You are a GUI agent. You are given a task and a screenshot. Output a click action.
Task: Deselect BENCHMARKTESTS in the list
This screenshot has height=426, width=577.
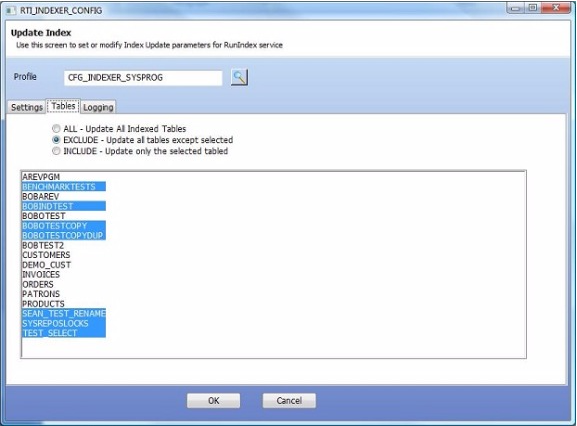coord(64,187)
